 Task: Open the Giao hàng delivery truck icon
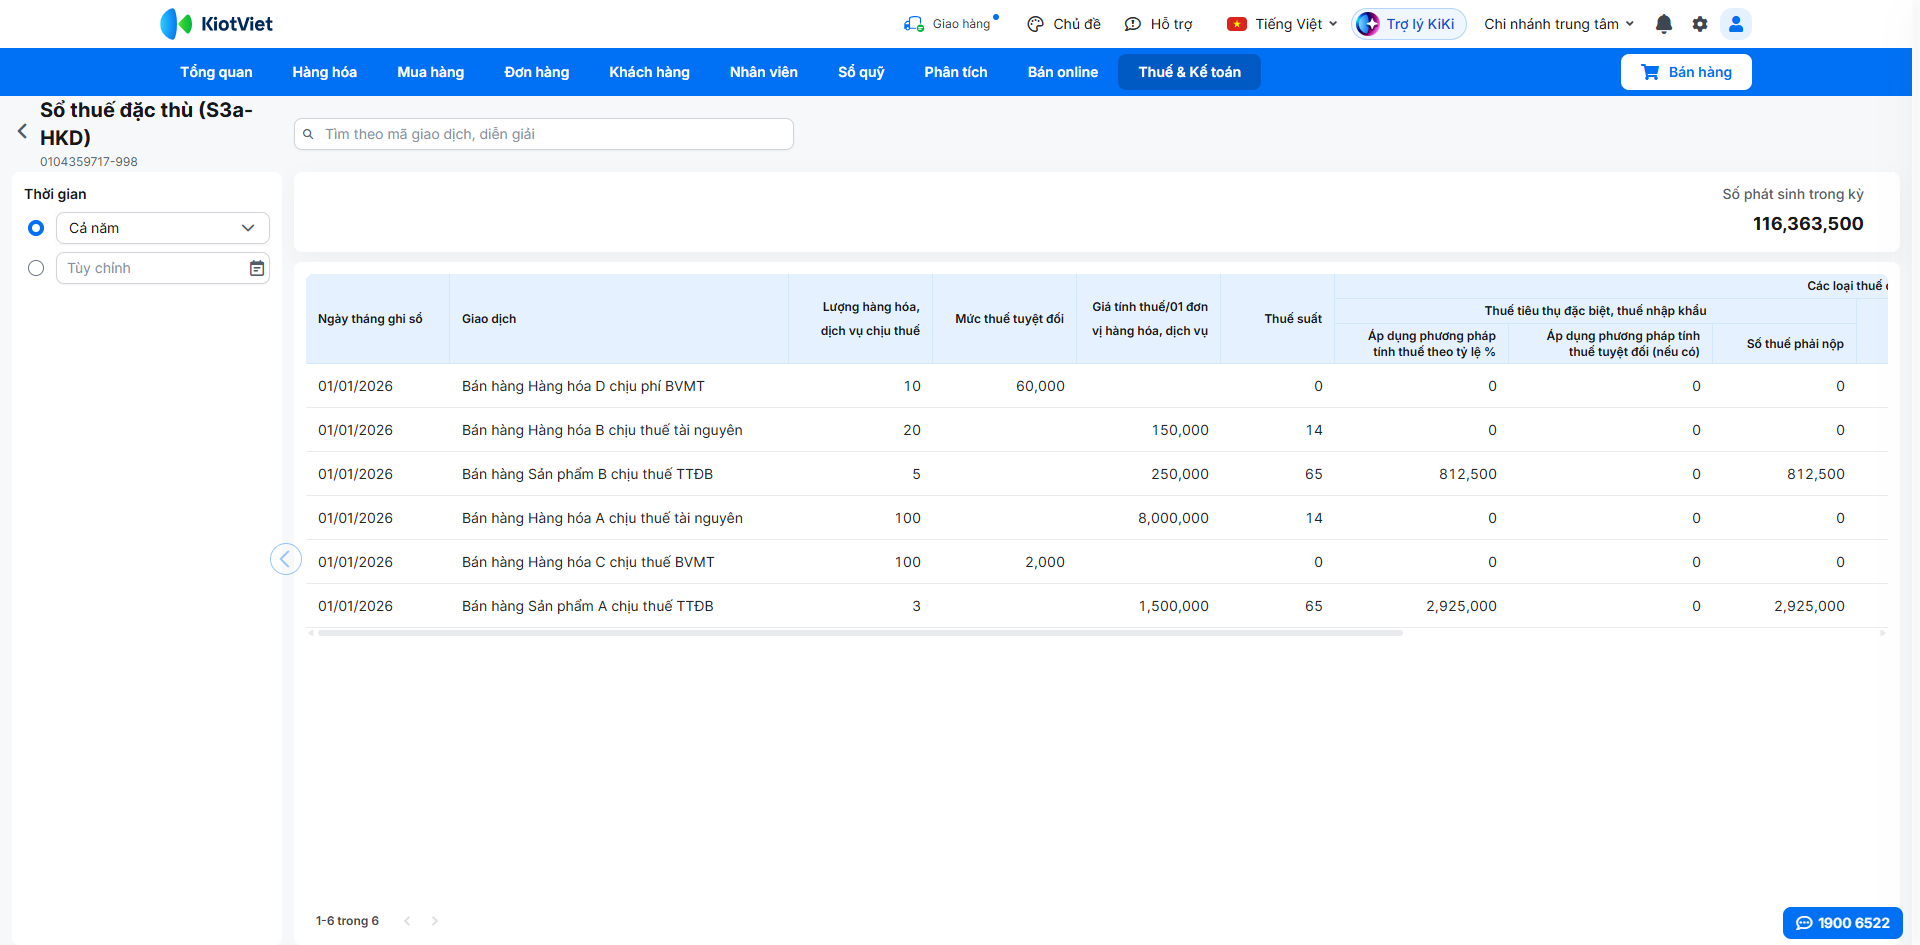[x=913, y=24]
